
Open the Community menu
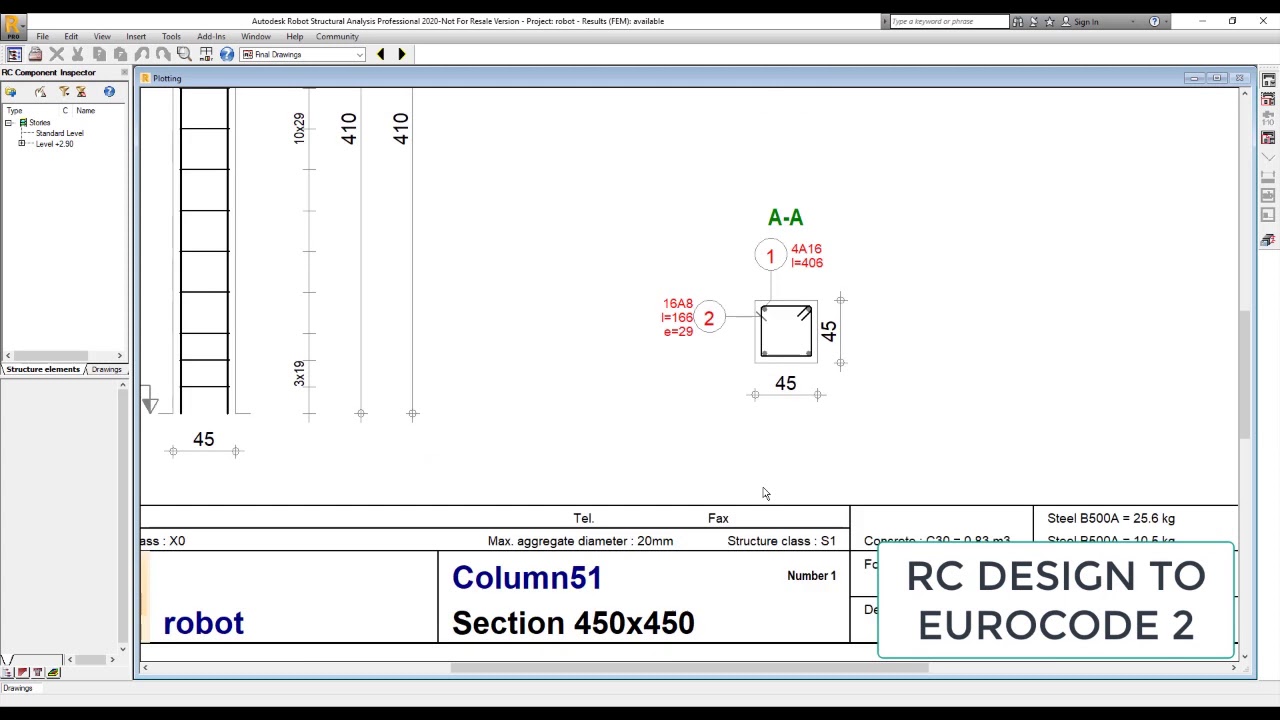(x=337, y=37)
